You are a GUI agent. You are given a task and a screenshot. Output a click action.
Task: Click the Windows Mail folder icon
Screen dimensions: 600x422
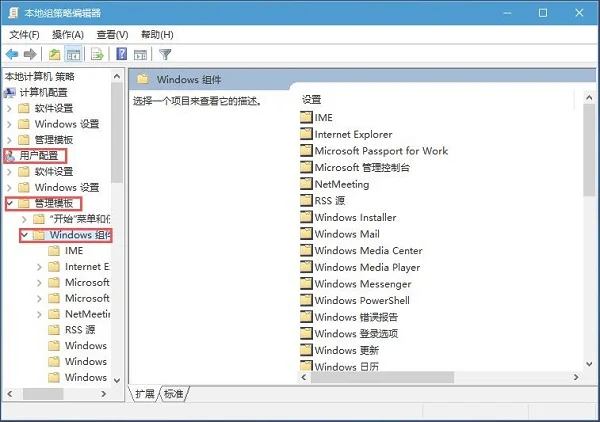tap(306, 233)
